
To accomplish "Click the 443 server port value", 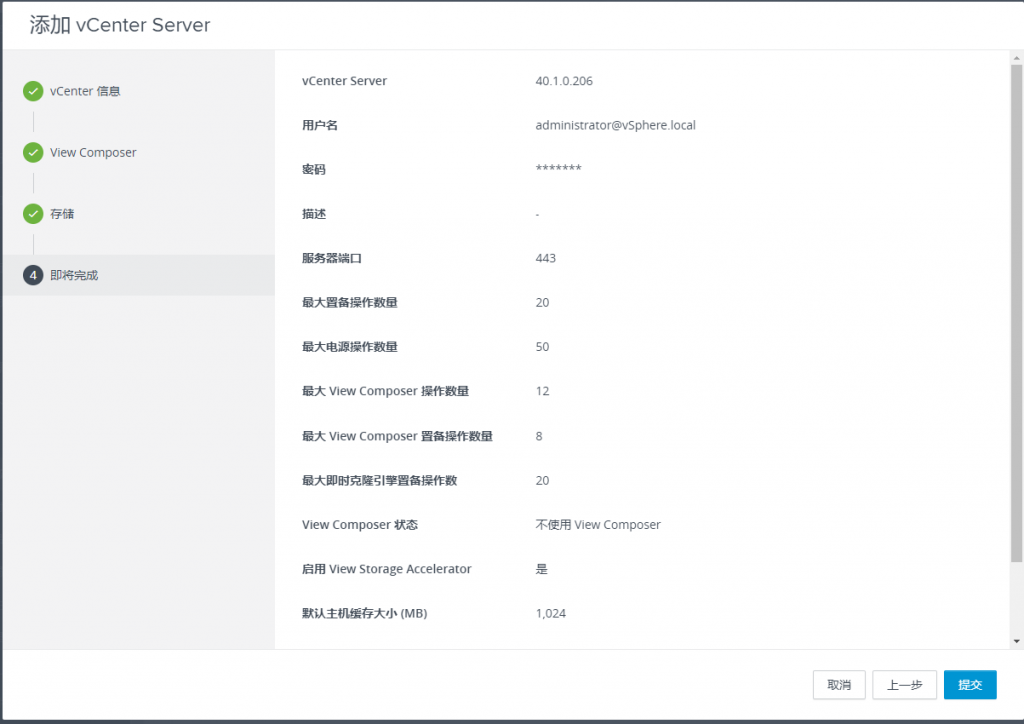I will (545, 258).
